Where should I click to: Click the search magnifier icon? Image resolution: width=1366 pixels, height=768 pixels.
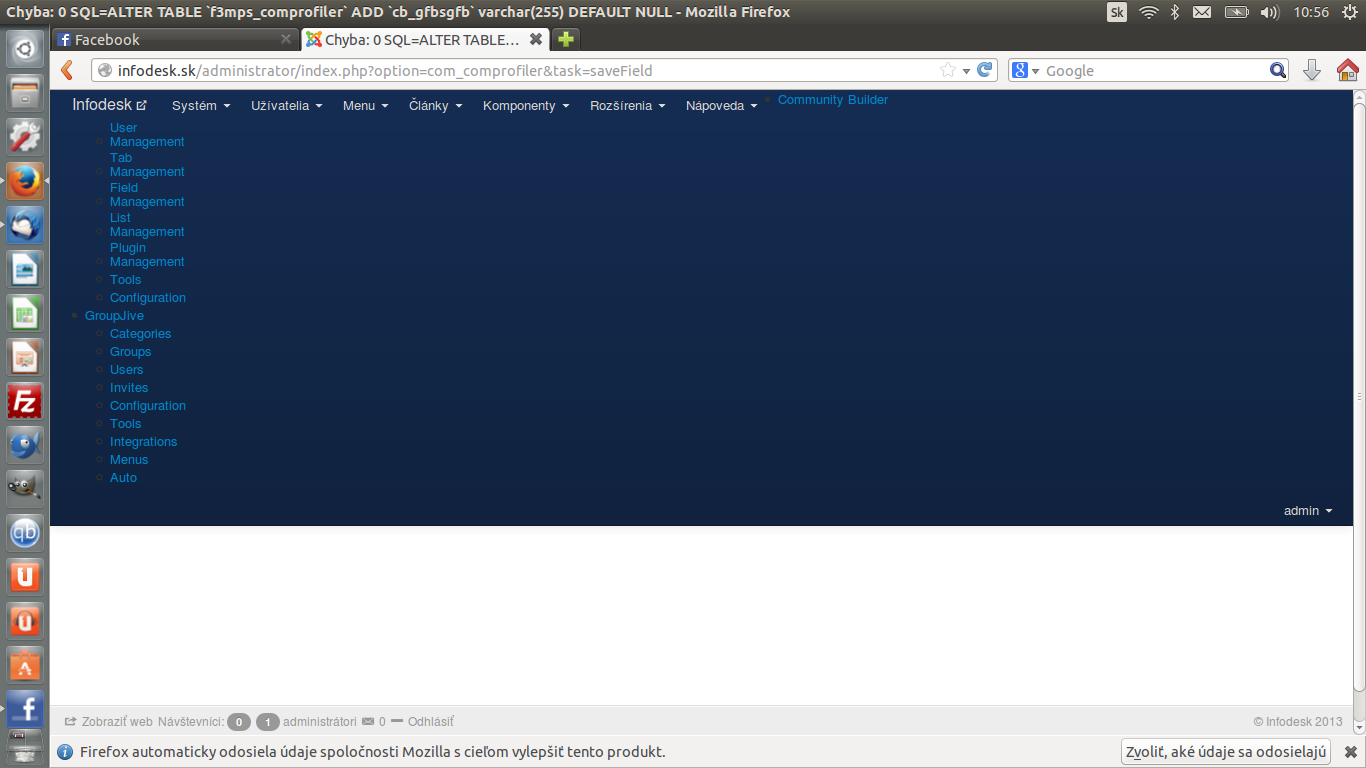pyautogui.click(x=1278, y=70)
